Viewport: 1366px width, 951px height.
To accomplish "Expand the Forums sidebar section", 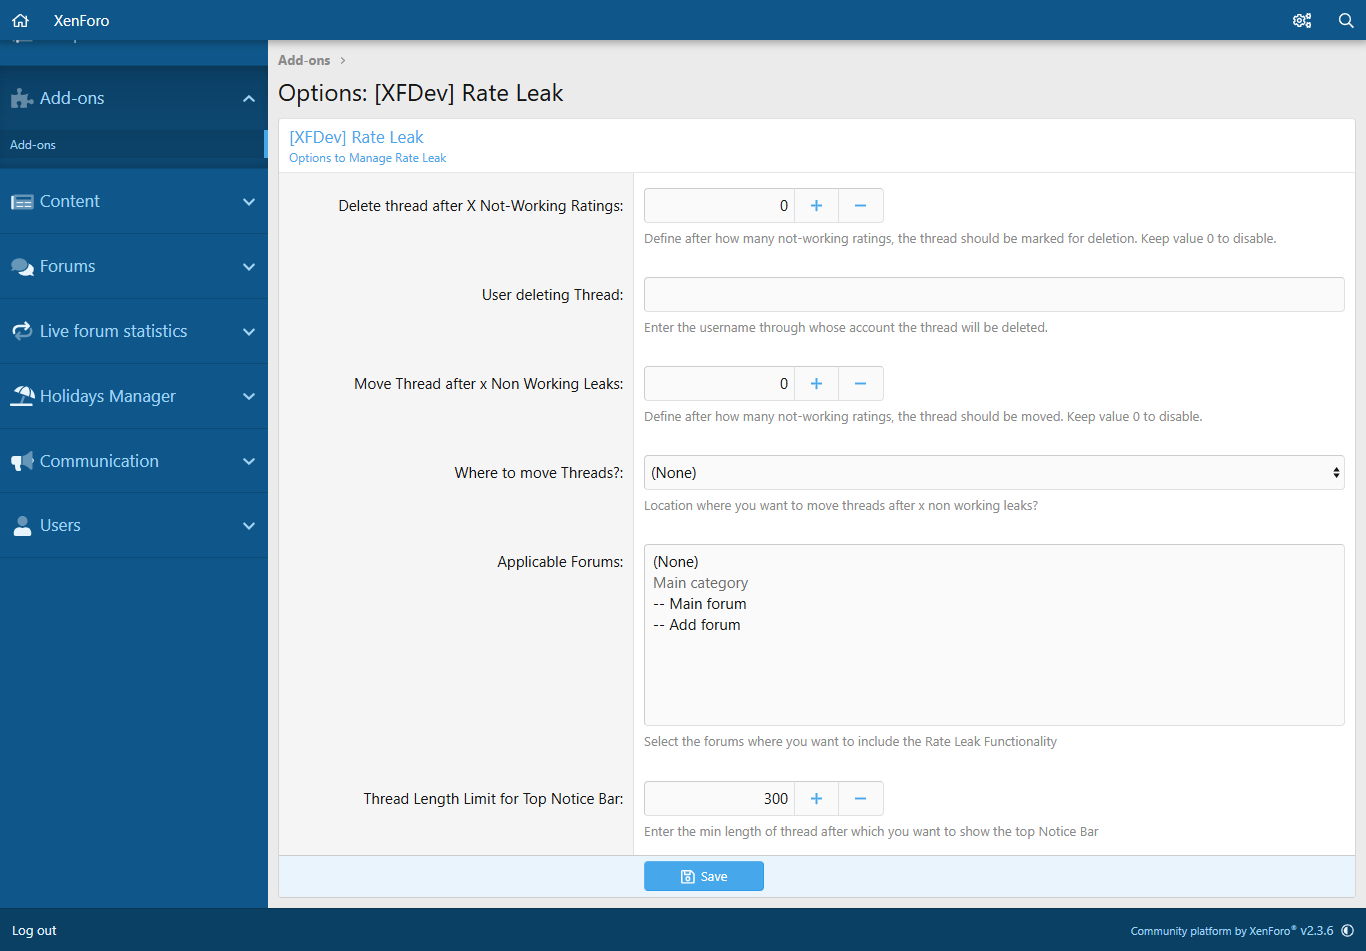I will 248,267.
